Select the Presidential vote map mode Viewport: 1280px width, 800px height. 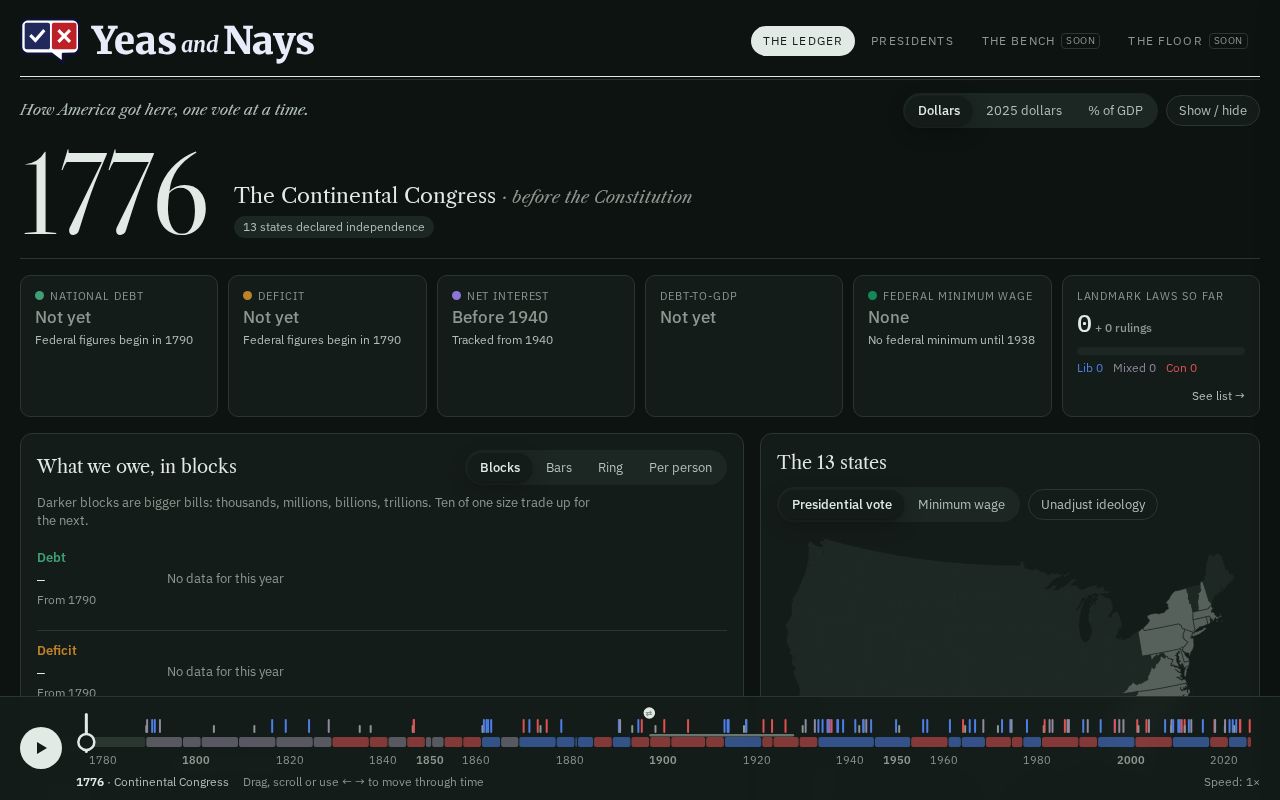[x=842, y=504]
